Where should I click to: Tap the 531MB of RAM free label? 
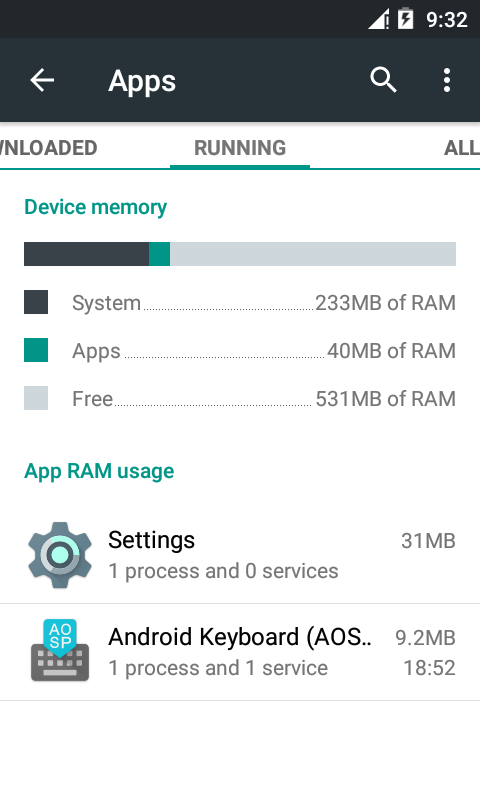386,399
